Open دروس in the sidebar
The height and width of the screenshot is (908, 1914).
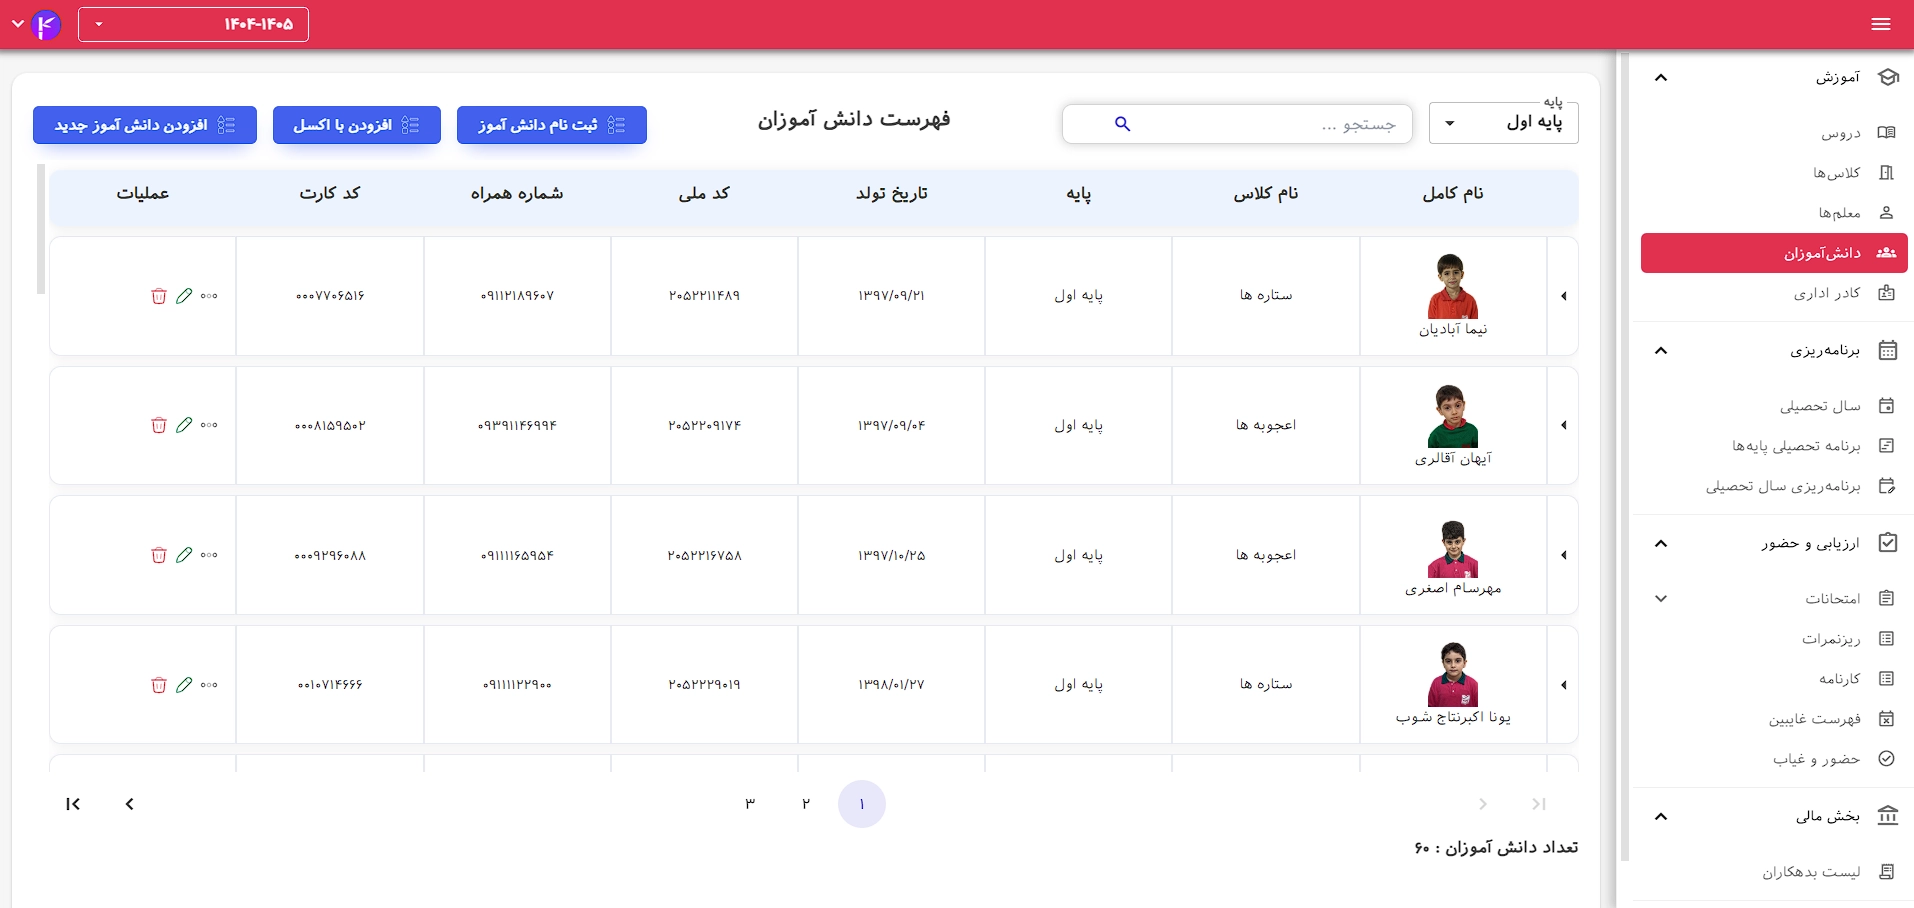[1773, 133]
